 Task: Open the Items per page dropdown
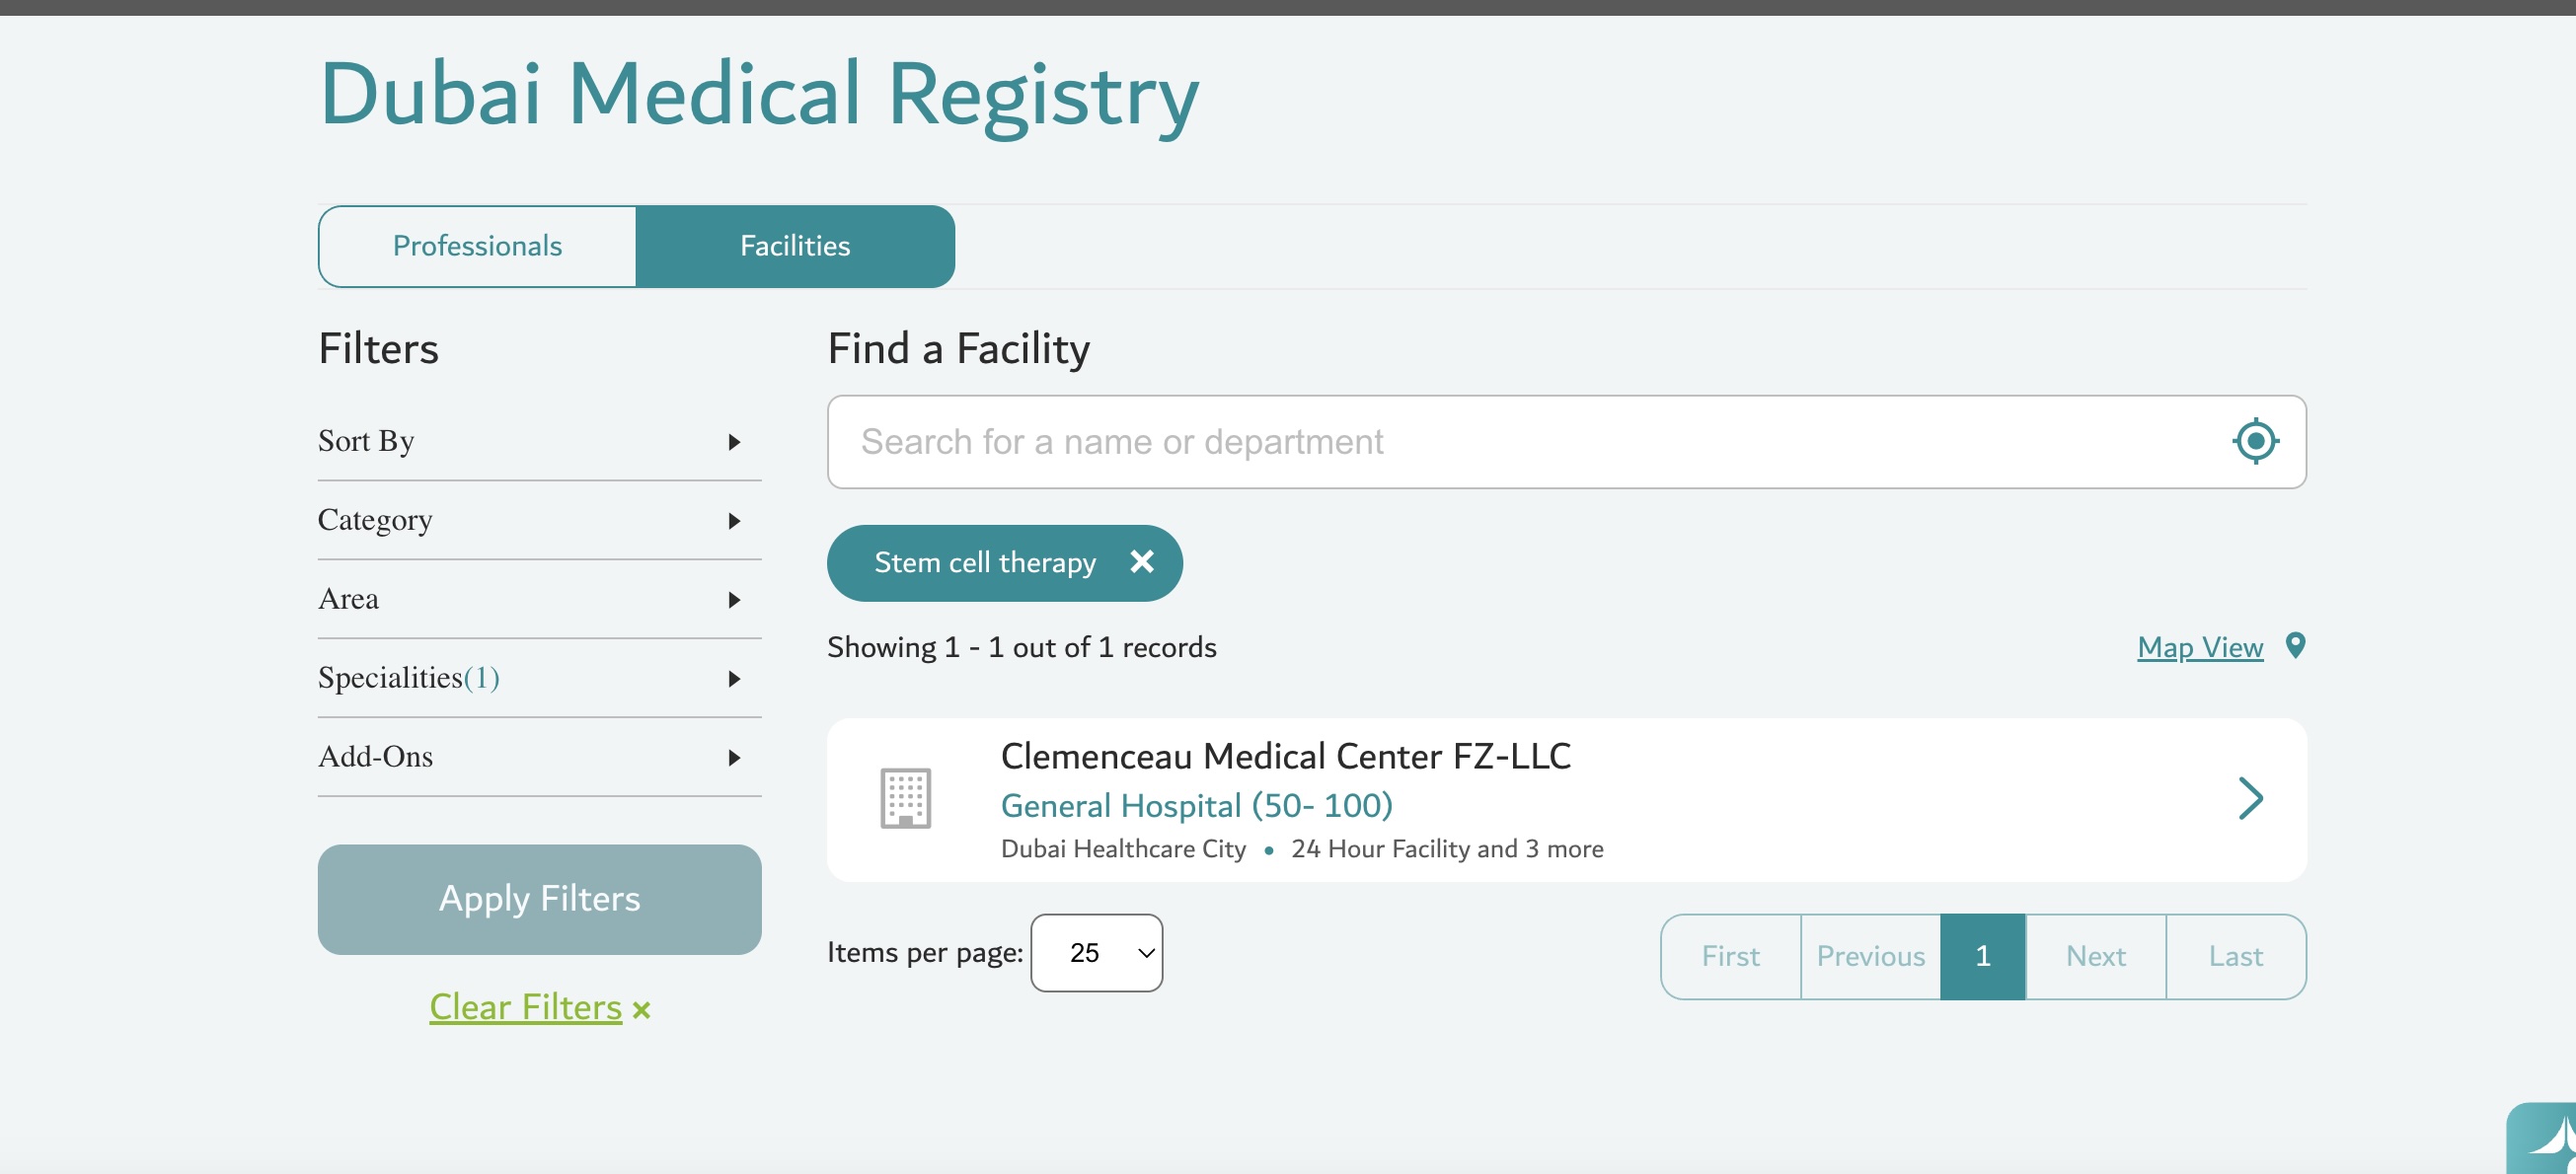1096,953
